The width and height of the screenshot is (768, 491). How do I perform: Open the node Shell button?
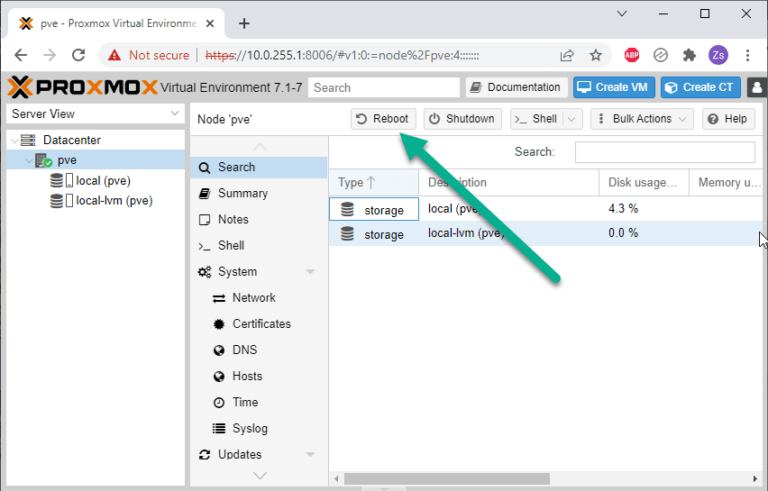point(537,119)
